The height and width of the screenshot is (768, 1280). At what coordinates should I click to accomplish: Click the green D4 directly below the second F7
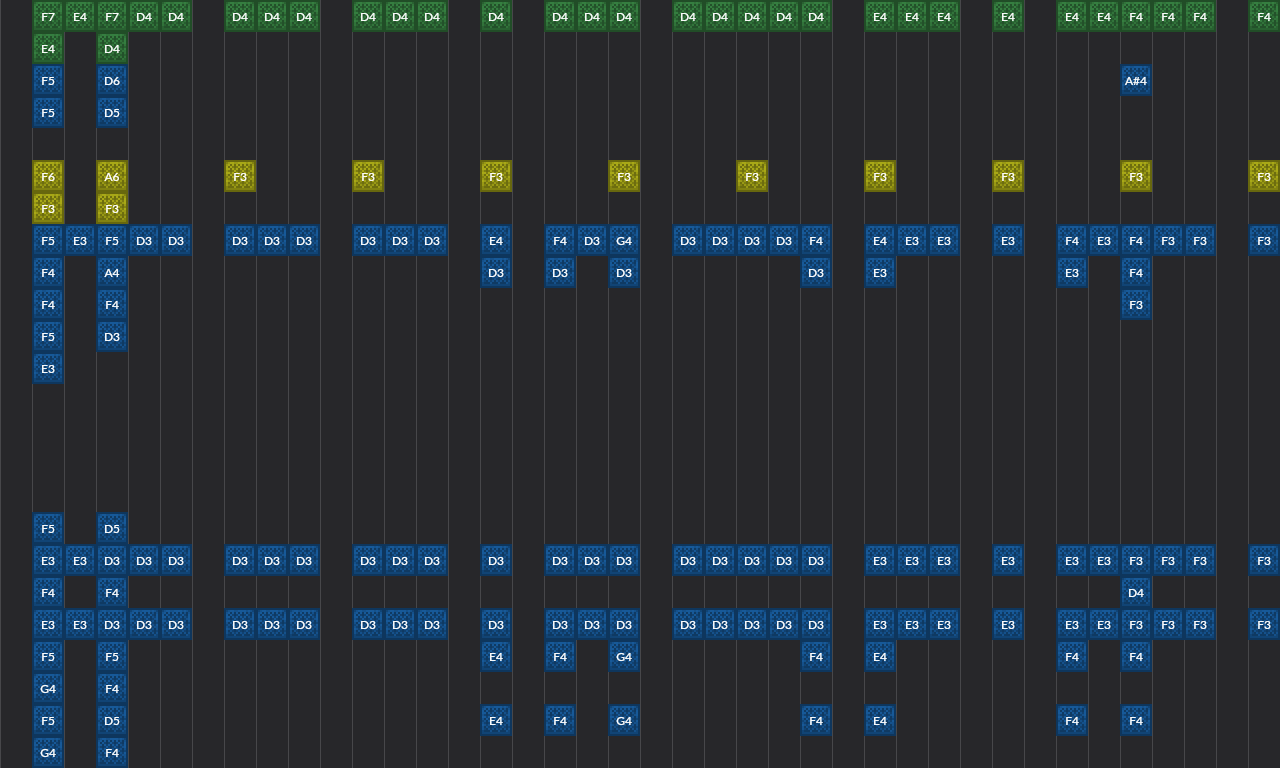click(112, 49)
